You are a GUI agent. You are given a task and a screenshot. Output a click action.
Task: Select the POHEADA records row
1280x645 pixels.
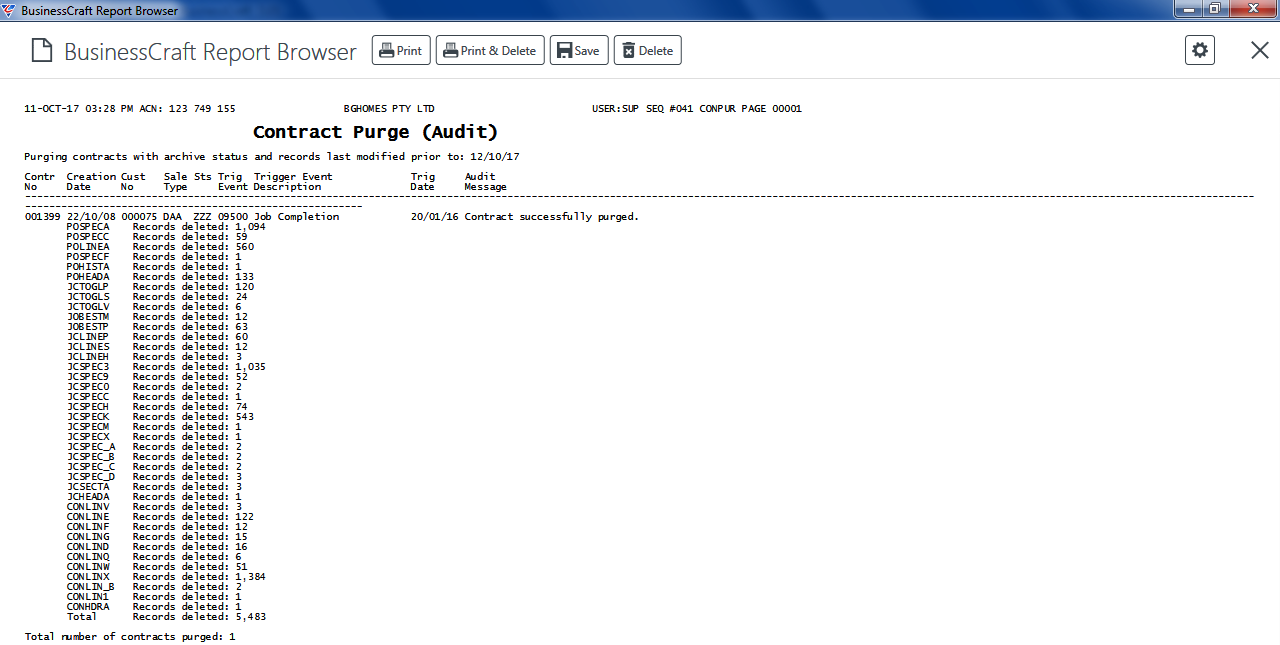tap(160, 277)
